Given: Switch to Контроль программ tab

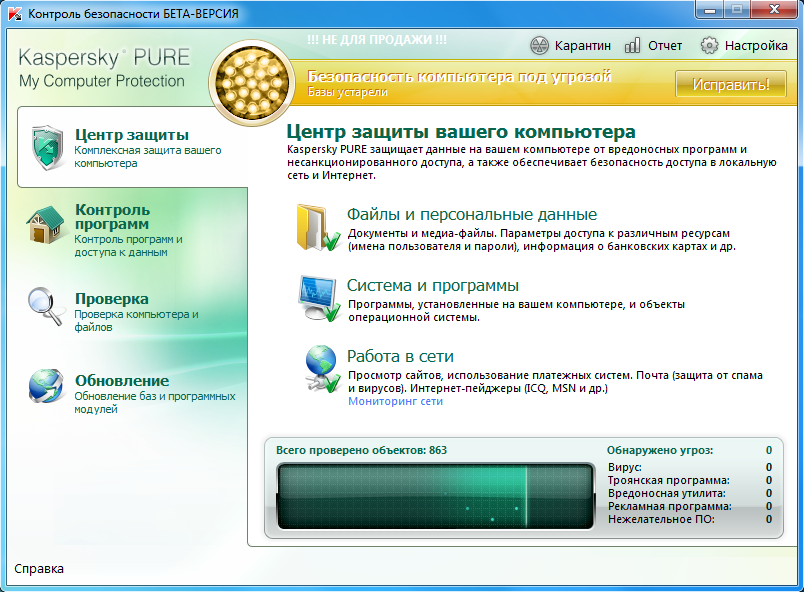Looking at the screenshot, I should [132, 230].
